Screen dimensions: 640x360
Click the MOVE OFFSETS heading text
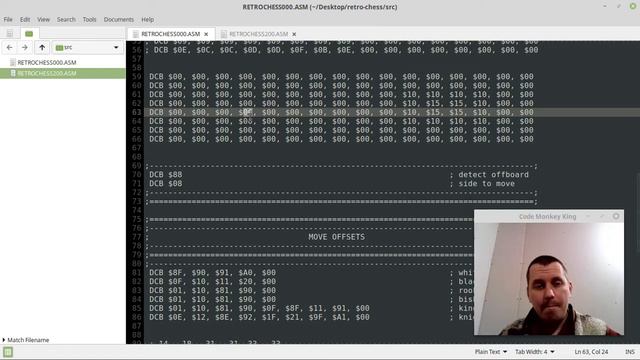336,237
